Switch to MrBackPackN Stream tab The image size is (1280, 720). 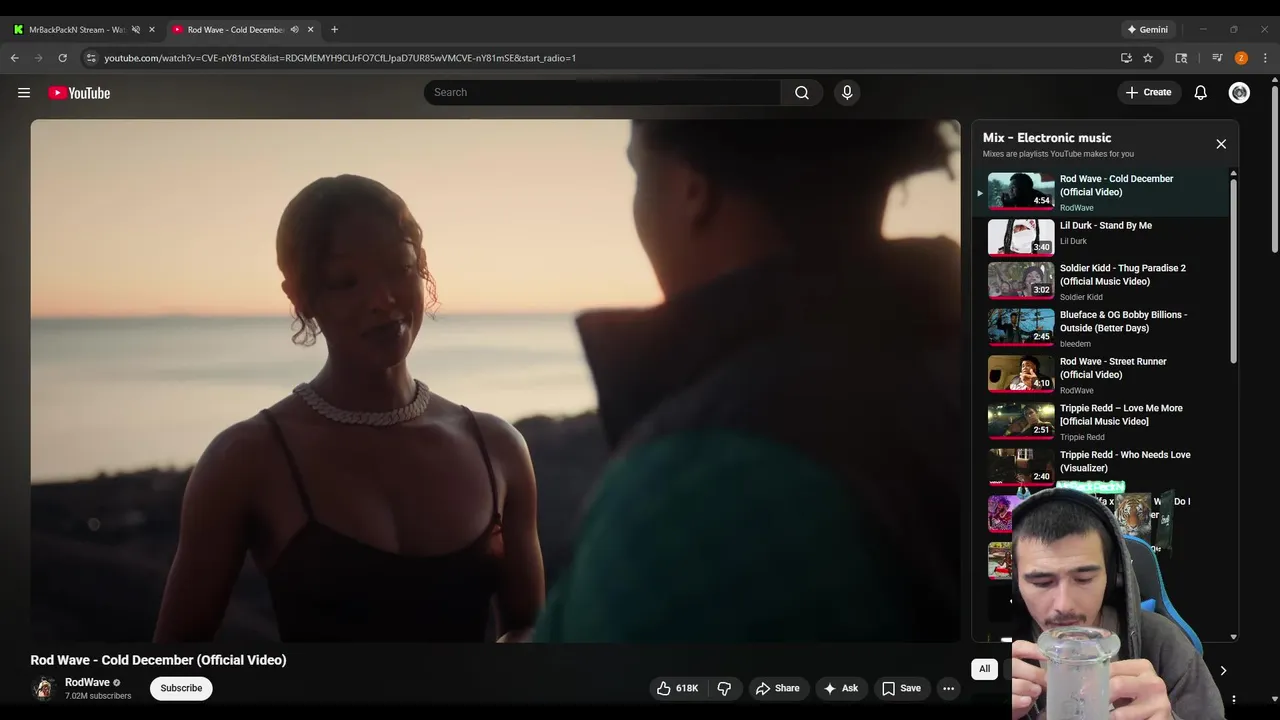coord(82,30)
